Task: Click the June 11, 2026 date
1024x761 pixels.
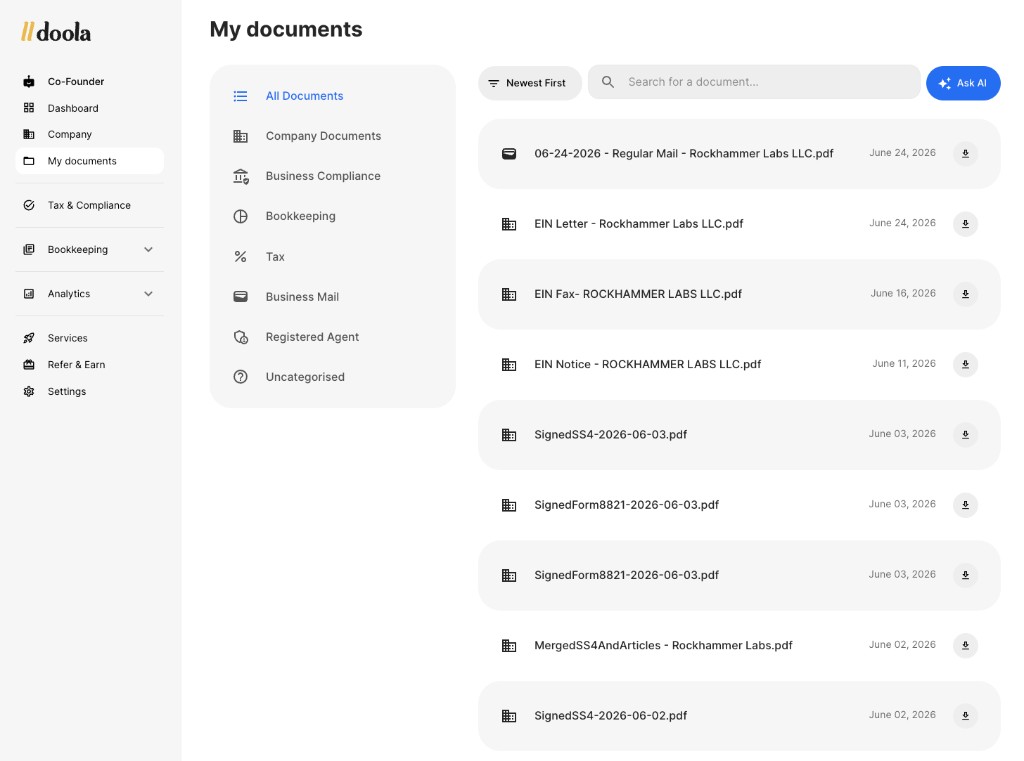Action: click(x=904, y=363)
